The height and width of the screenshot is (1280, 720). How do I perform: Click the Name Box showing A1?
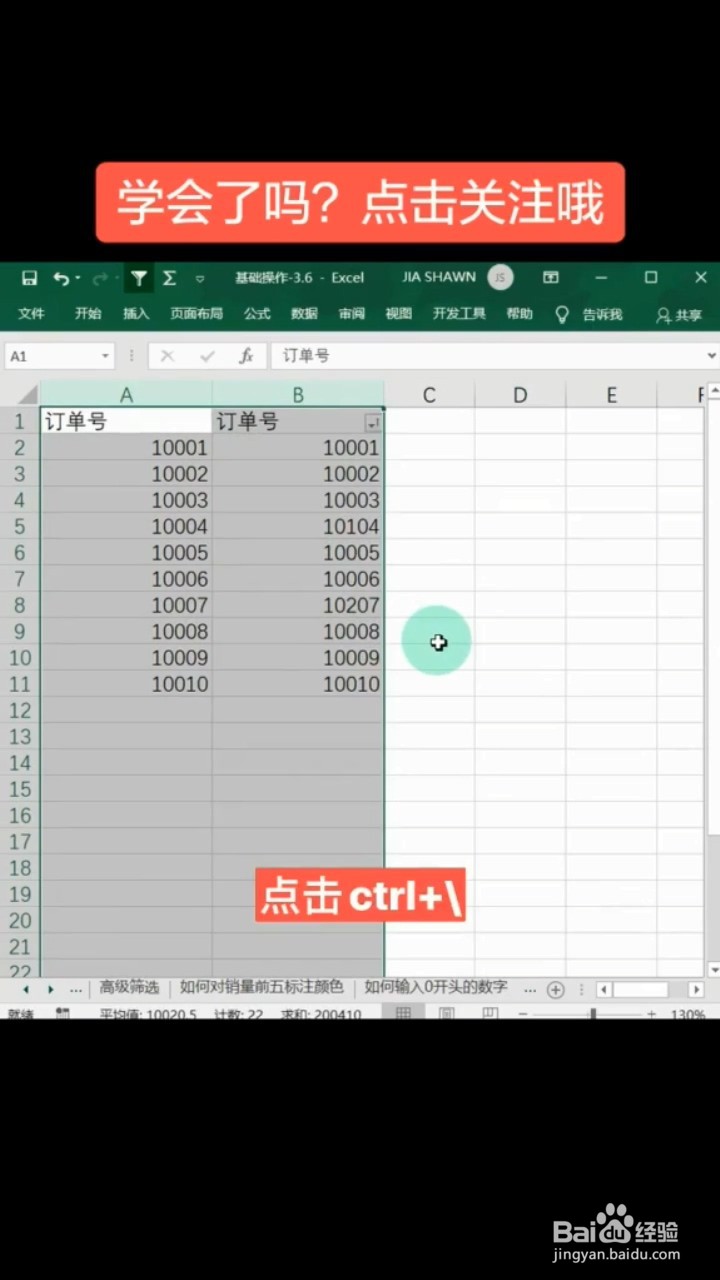point(50,356)
